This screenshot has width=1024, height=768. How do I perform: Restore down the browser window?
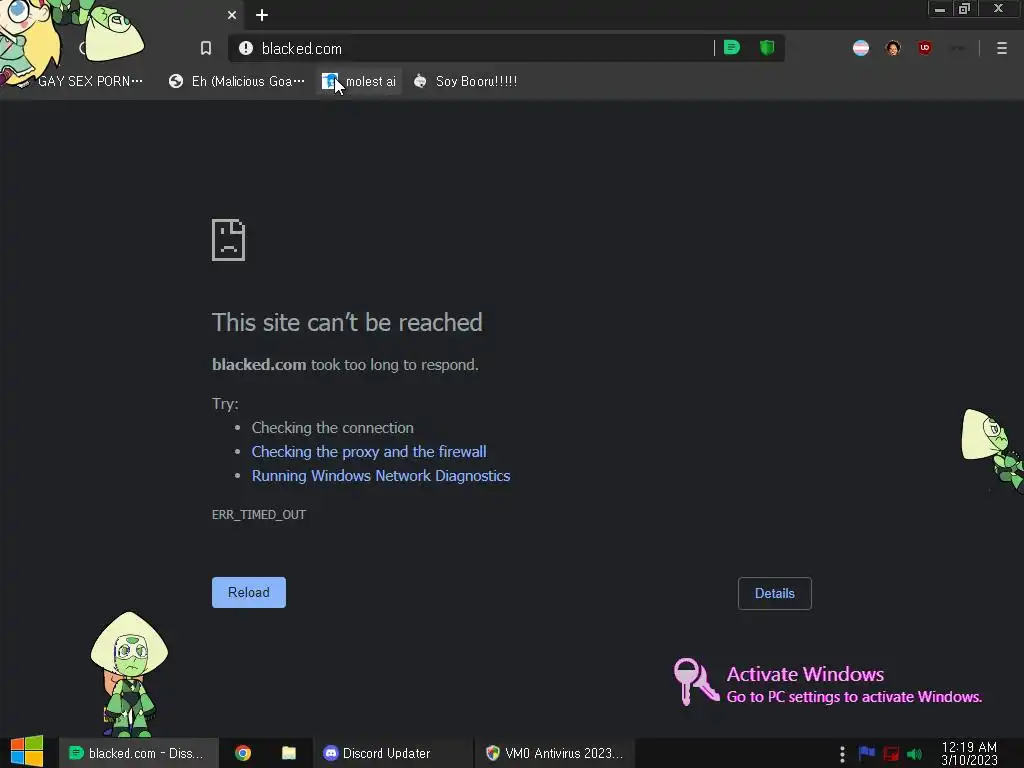(965, 9)
